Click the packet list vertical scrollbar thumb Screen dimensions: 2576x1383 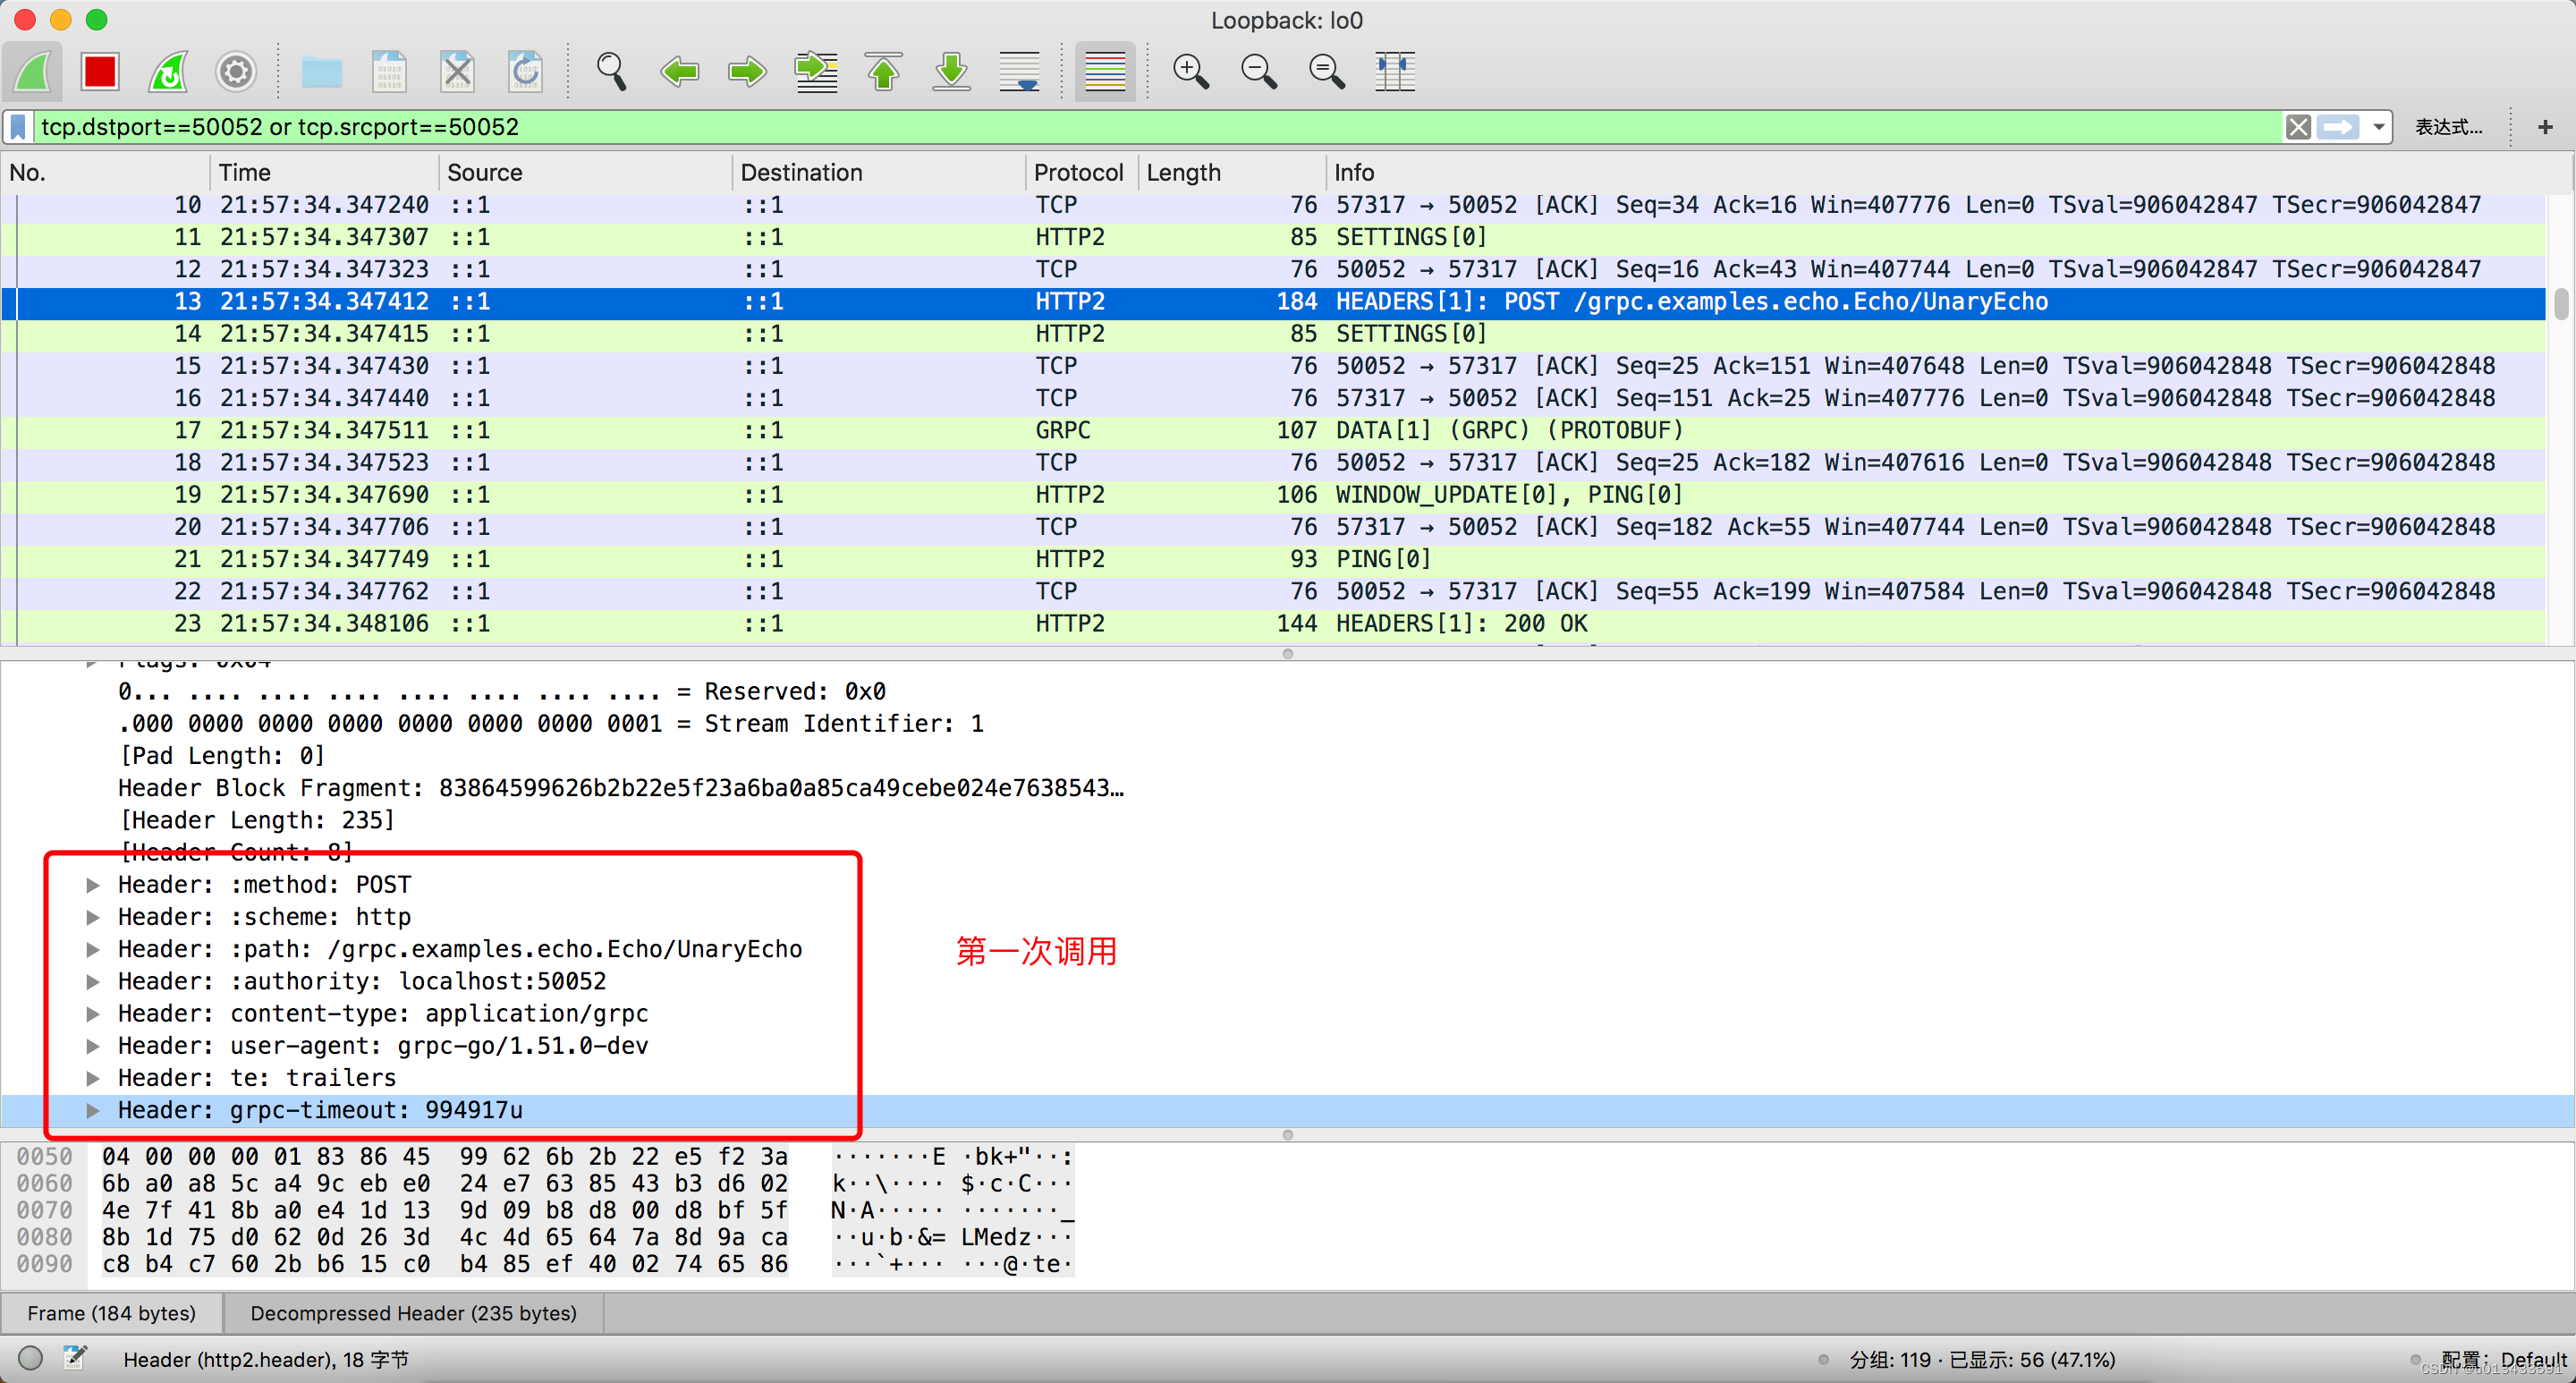point(2560,302)
